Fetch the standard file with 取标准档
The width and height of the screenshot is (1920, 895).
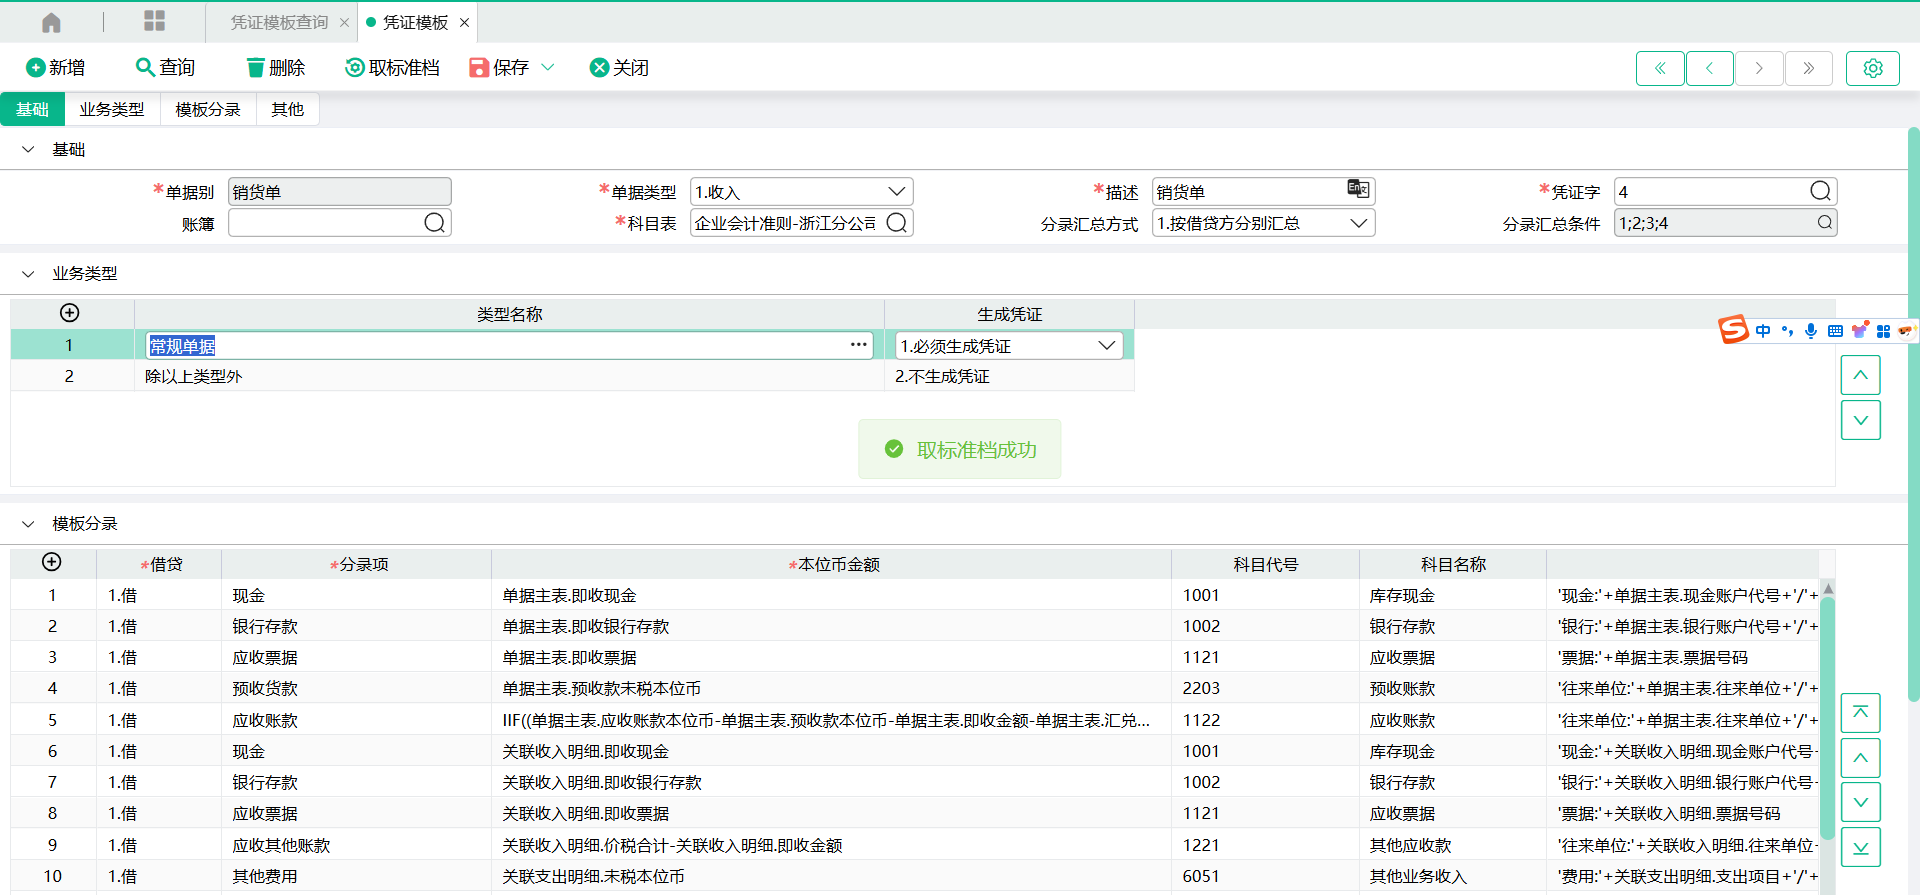point(392,67)
